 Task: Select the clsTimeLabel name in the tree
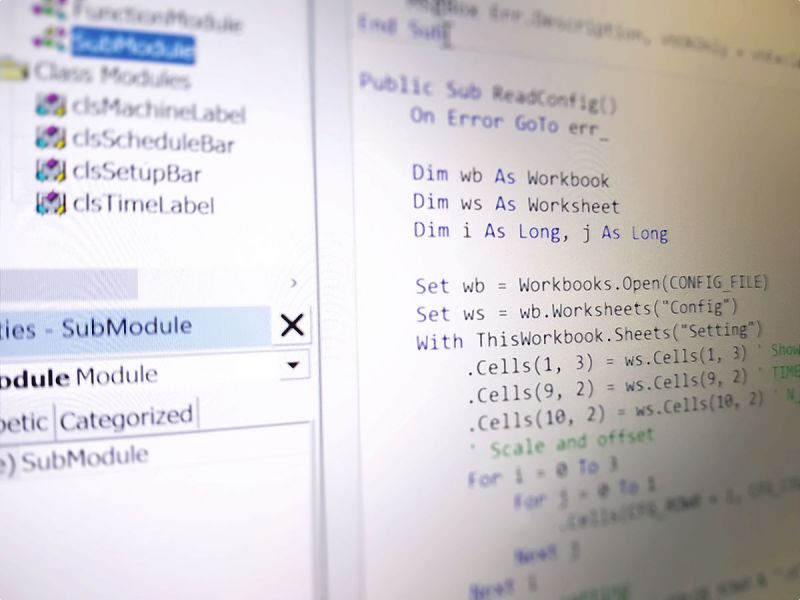[143, 204]
